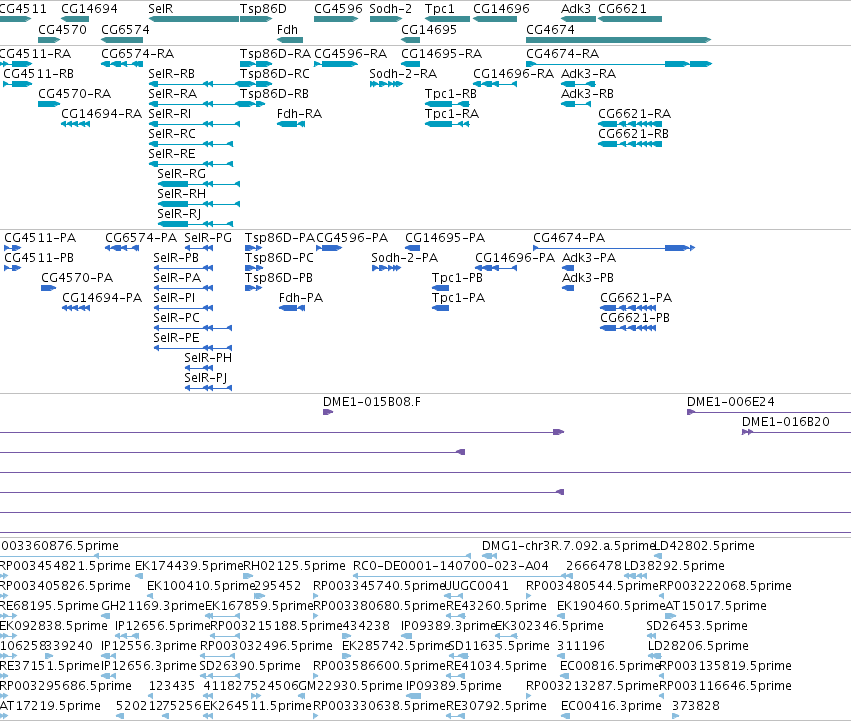
Task: Open the Tpc1 gene feature
Action: [447, 19]
